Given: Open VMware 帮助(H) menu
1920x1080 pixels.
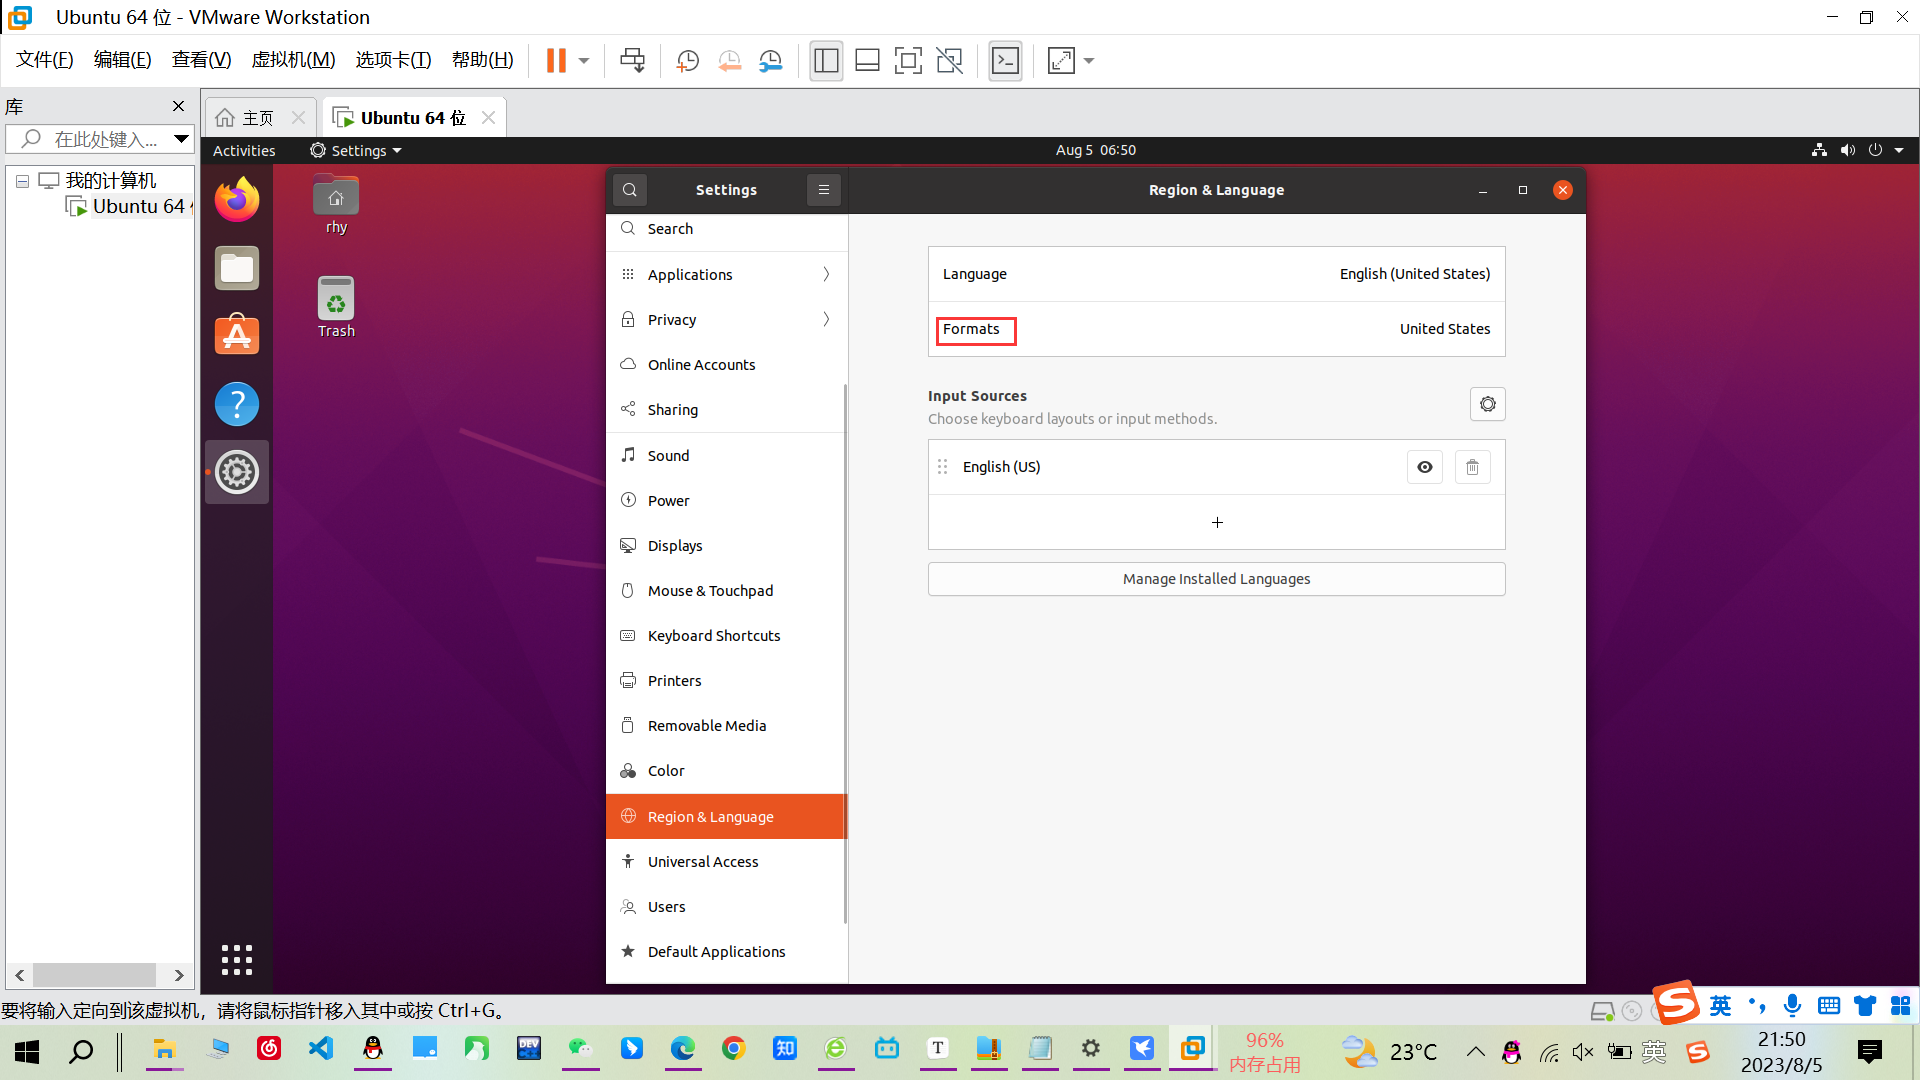Looking at the screenshot, I should pyautogui.click(x=482, y=60).
